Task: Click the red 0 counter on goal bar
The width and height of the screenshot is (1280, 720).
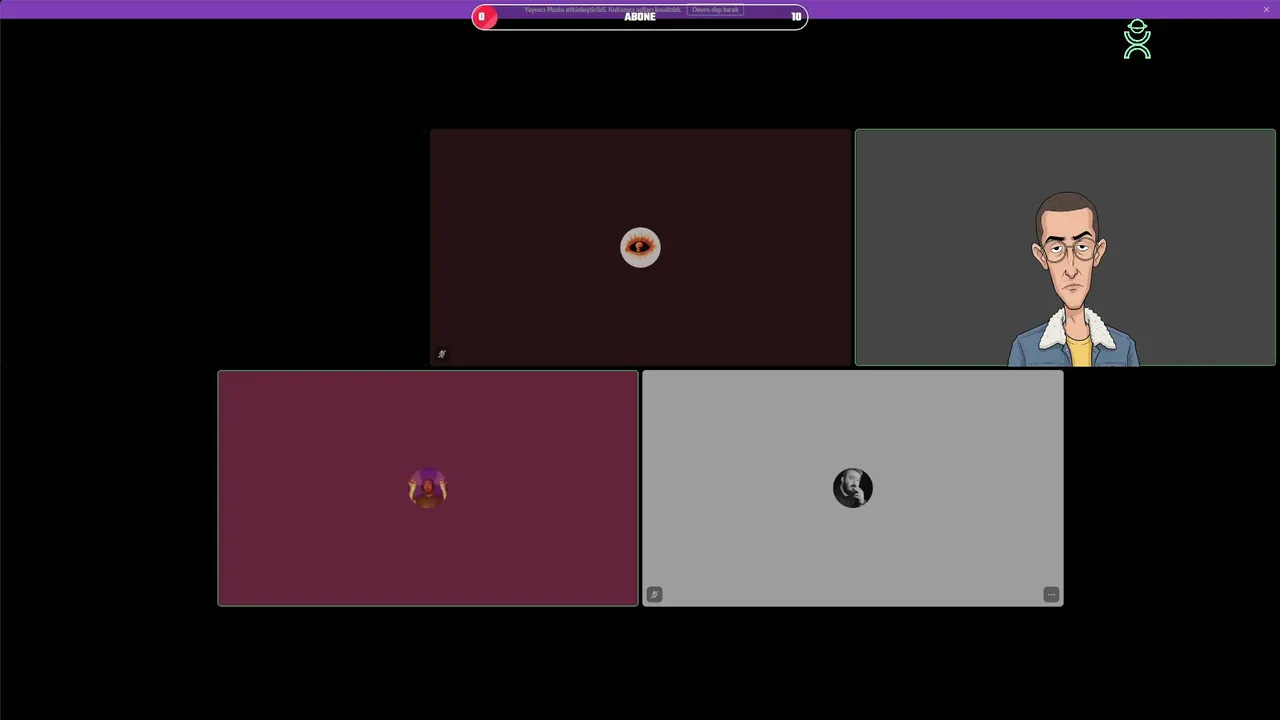Action: (x=484, y=17)
